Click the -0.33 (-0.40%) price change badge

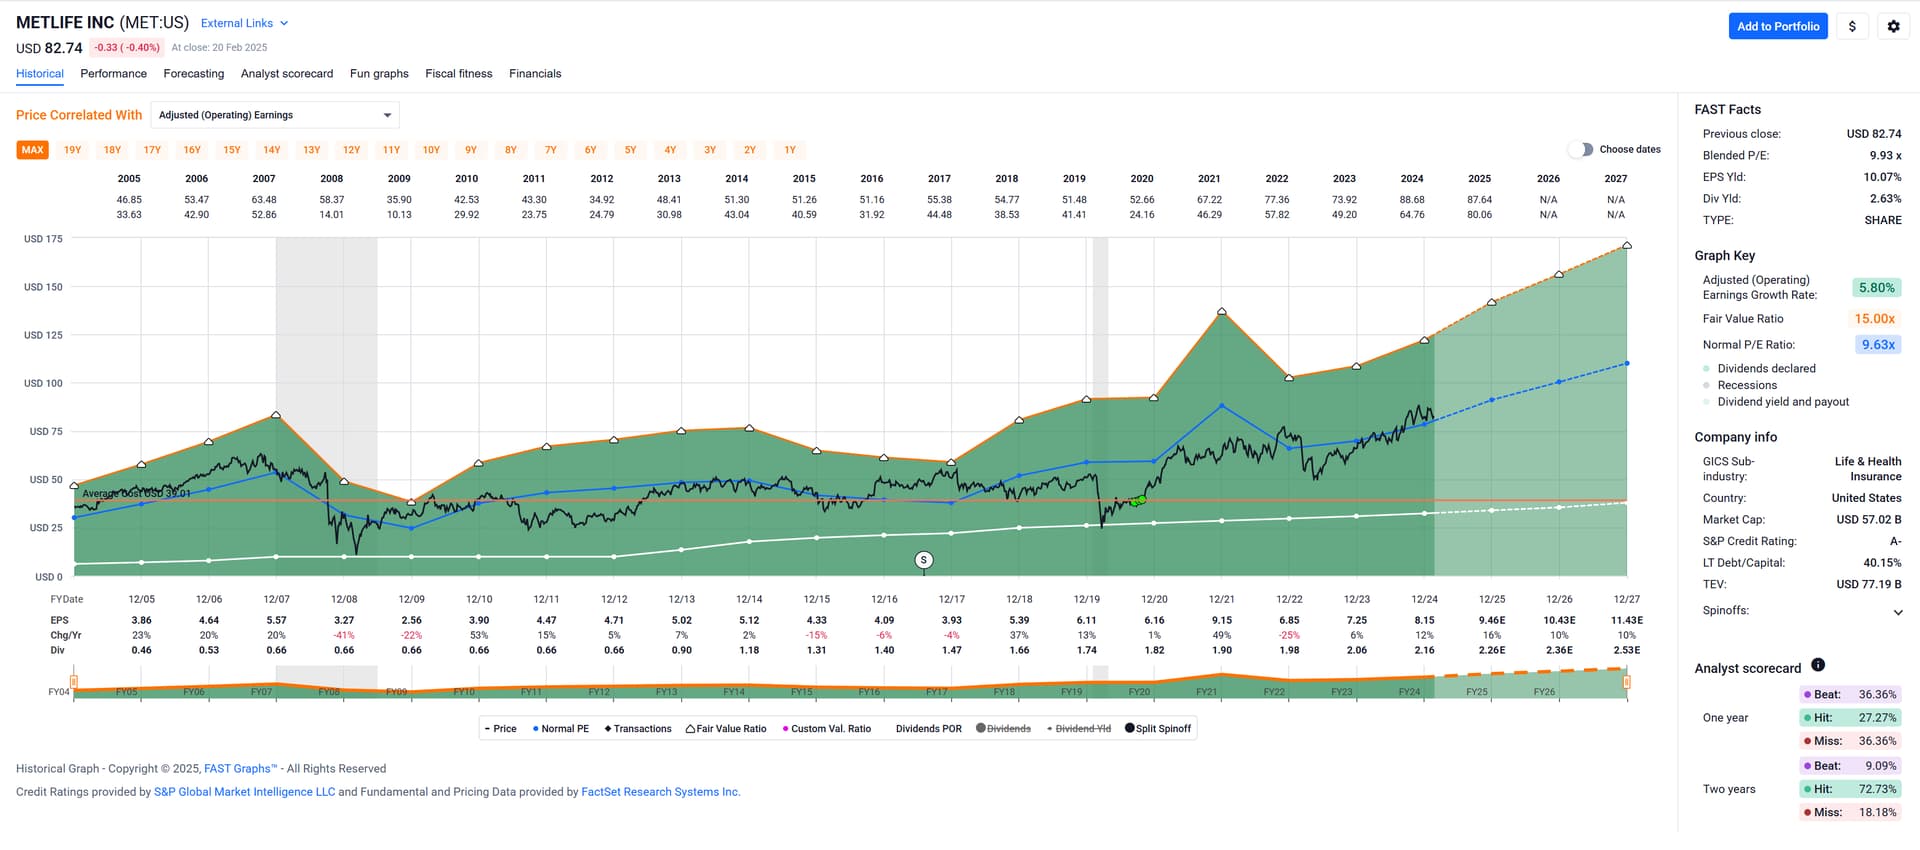click(127, 48)
